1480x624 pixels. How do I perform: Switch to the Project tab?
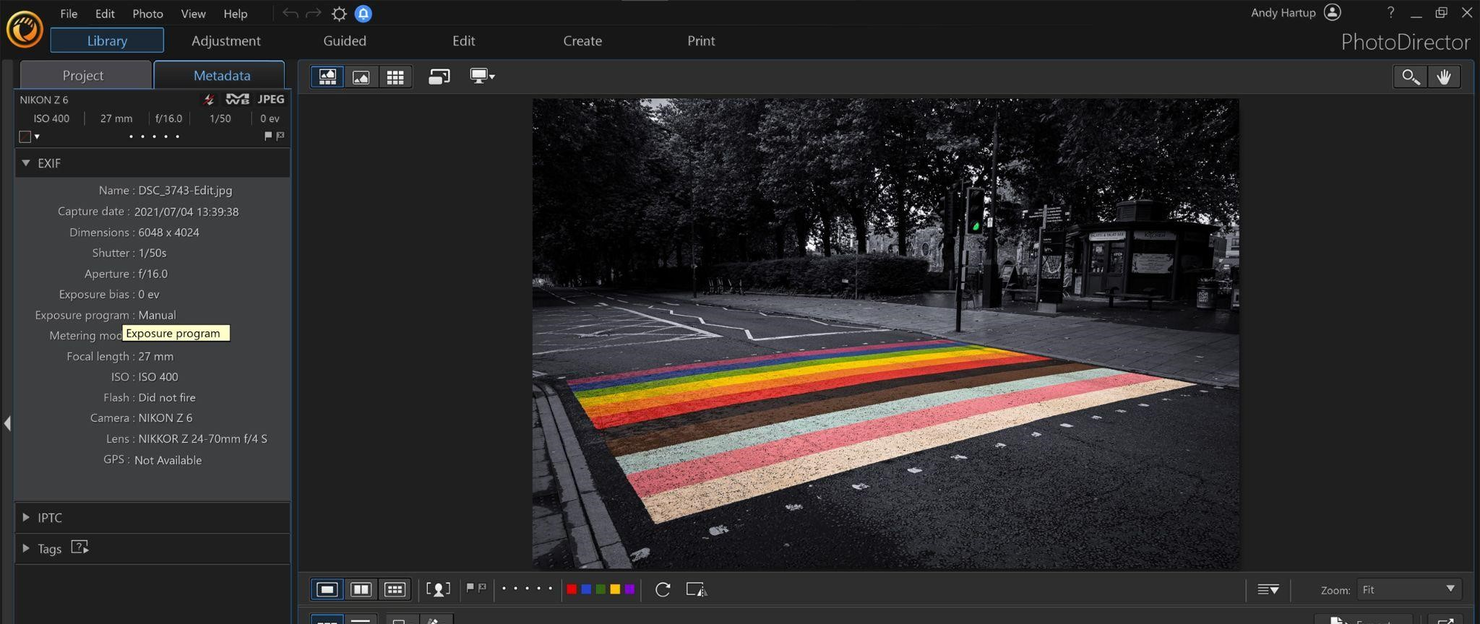click(x=83, y=75)
